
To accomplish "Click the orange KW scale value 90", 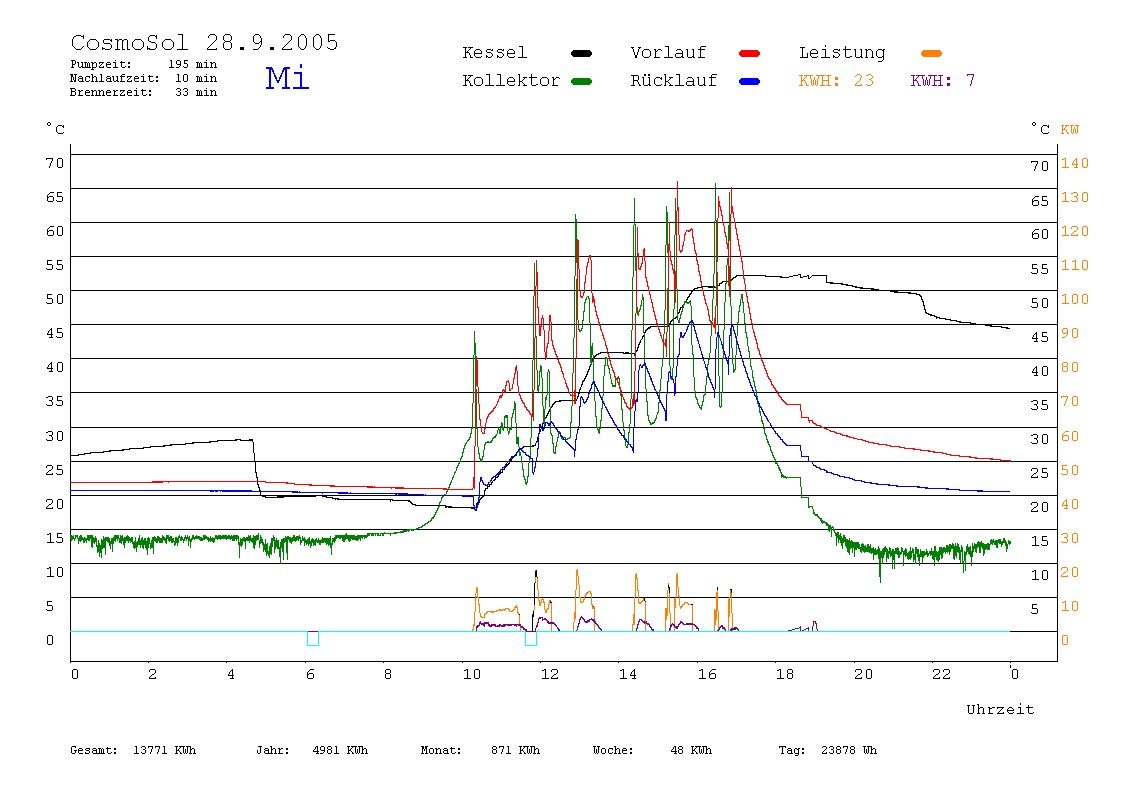I will point(1070,333).
